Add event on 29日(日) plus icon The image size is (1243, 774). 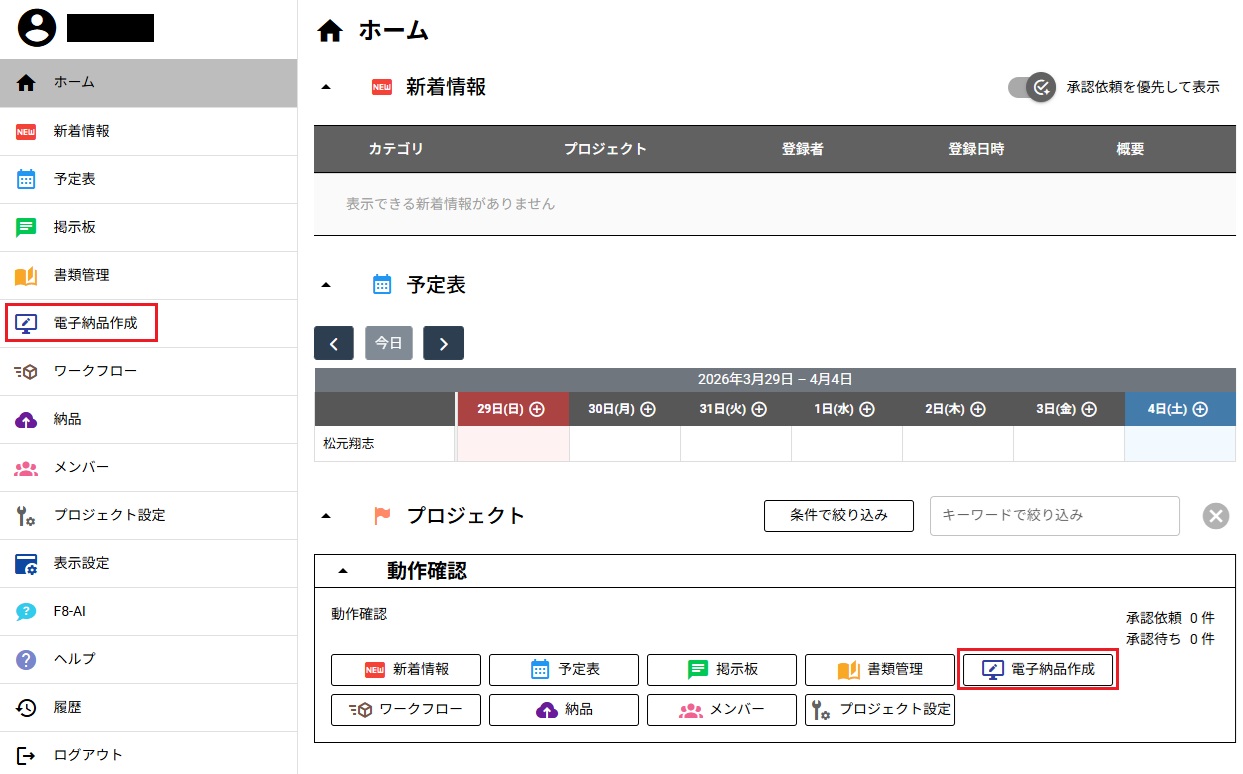tap(537, 409)
